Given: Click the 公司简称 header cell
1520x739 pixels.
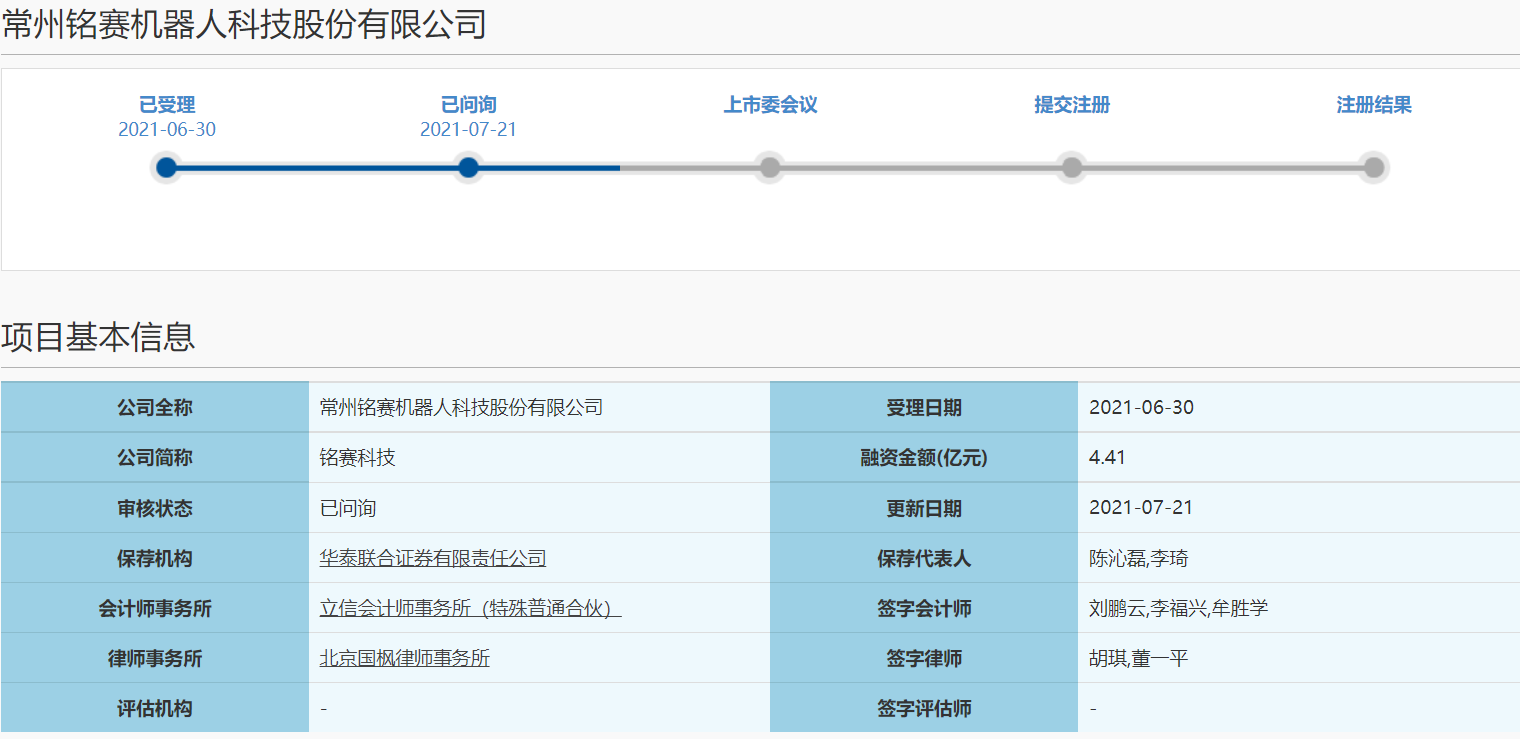Looking at the screenshot, I should [x=155, y=458].
